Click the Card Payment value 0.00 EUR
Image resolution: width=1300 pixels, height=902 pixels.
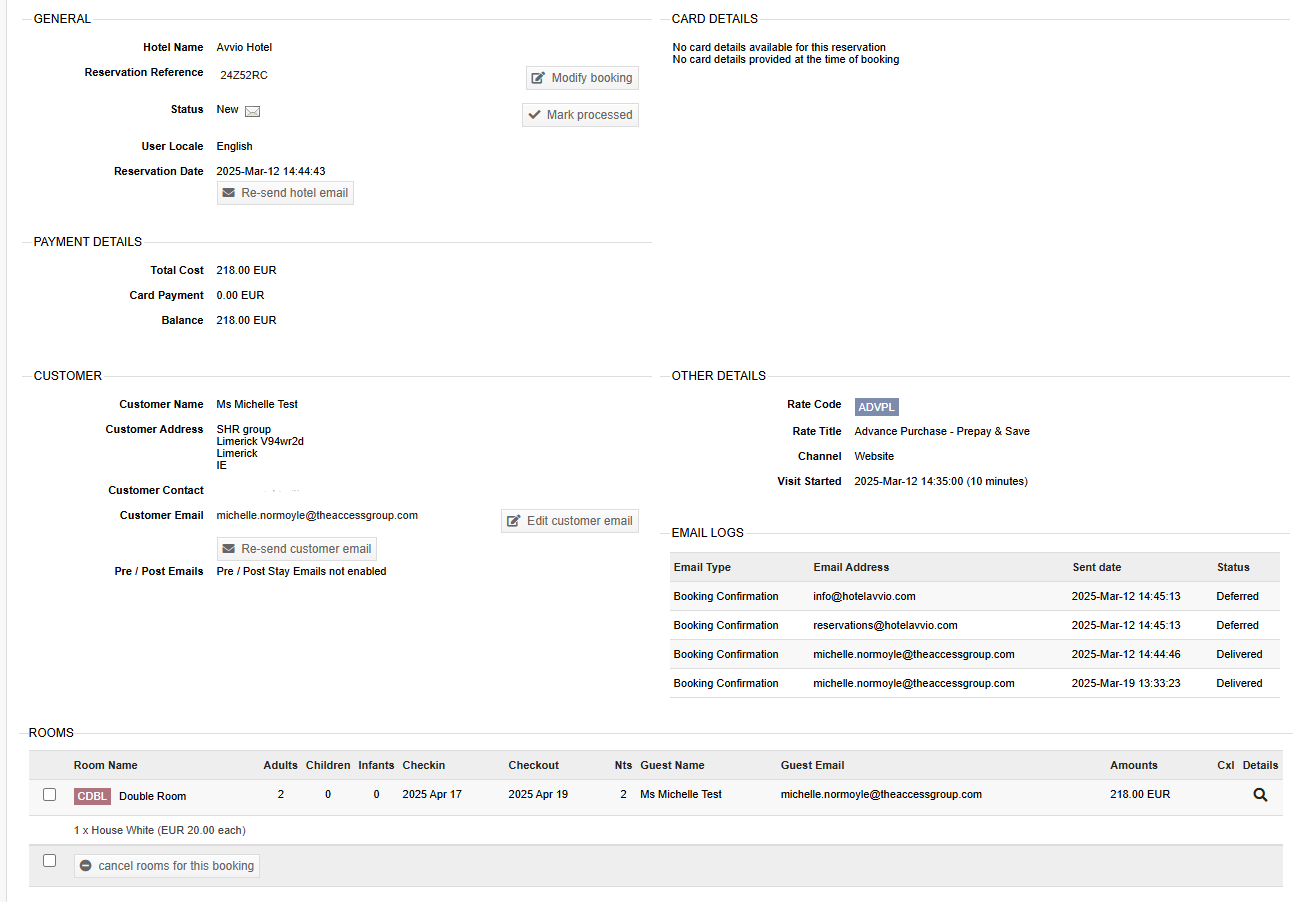click(240, 295)
